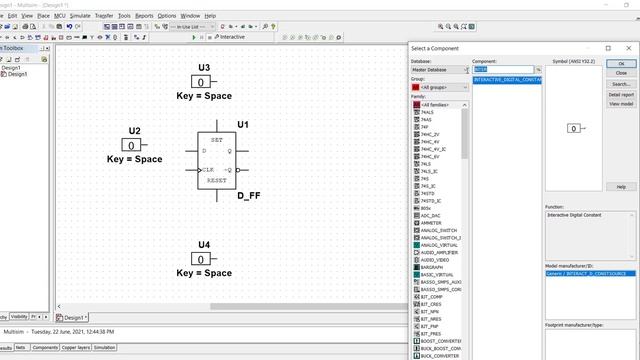
Task: Click the Detail report button
Action: (621, 95)
